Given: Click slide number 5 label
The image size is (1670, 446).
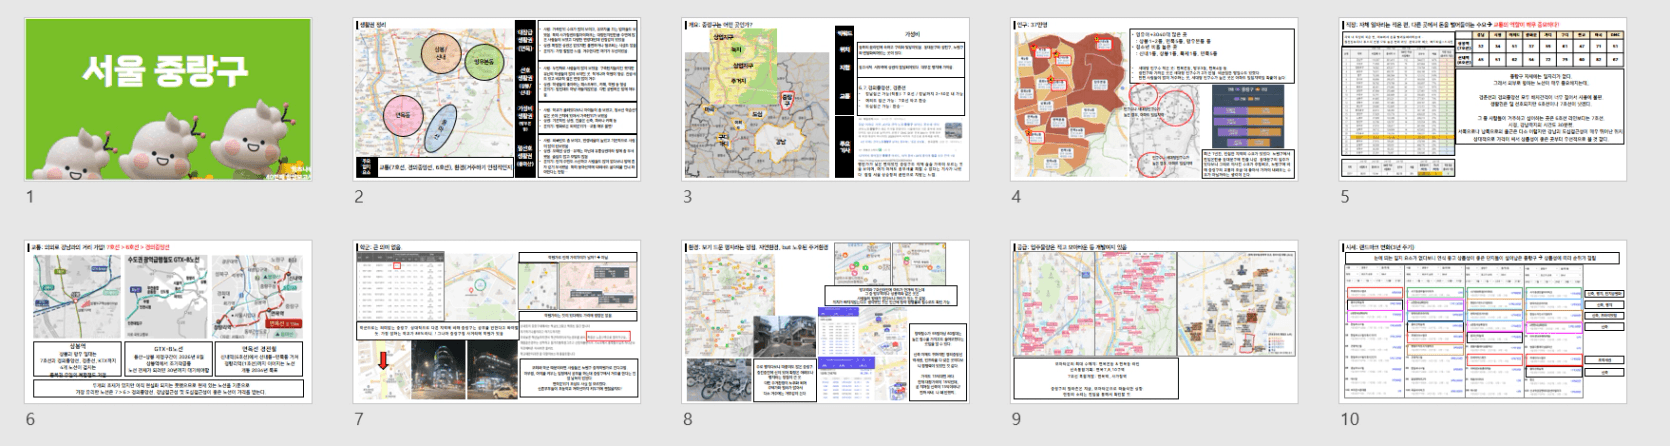Looking at the screenshot, I should (x=1346, y=196).
